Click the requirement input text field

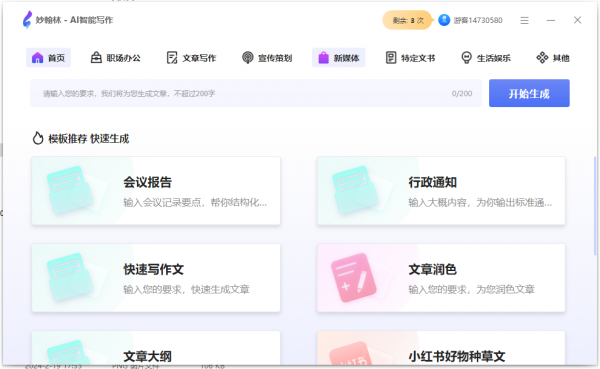point(256,93)
